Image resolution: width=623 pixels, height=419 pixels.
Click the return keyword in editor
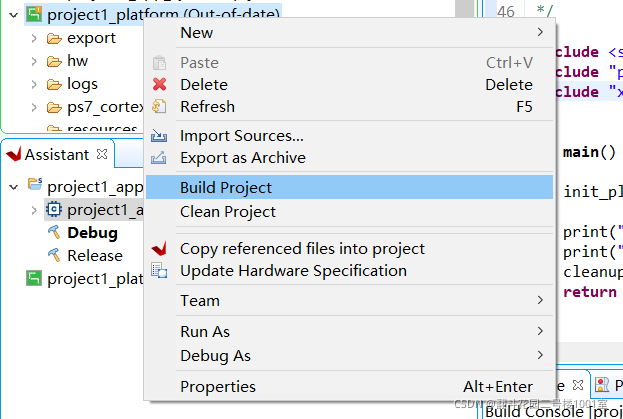click(x=590, y=292)
